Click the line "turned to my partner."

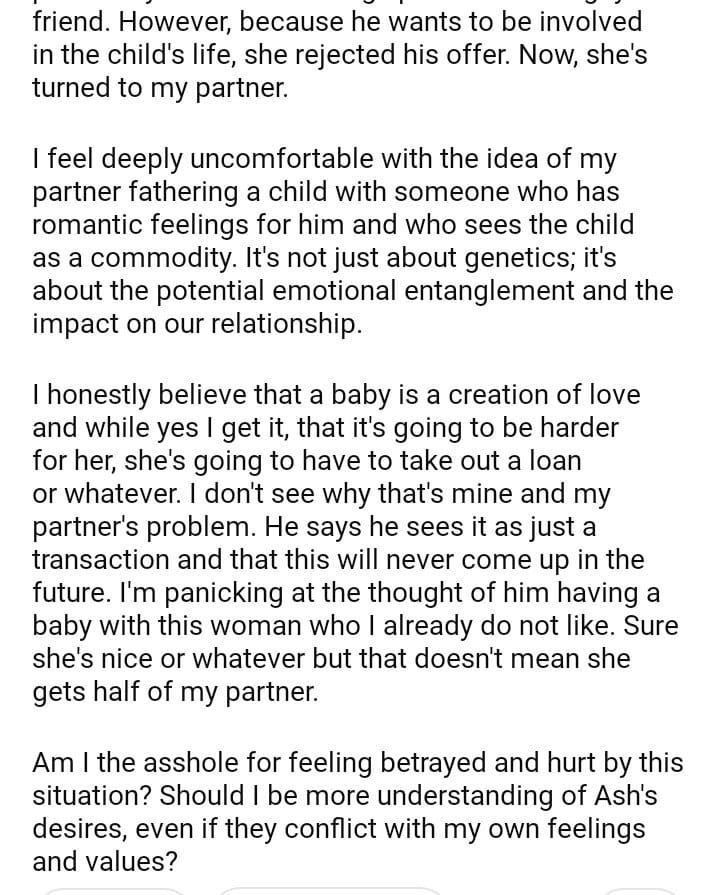pyautogui.click(x=160, y=88)
